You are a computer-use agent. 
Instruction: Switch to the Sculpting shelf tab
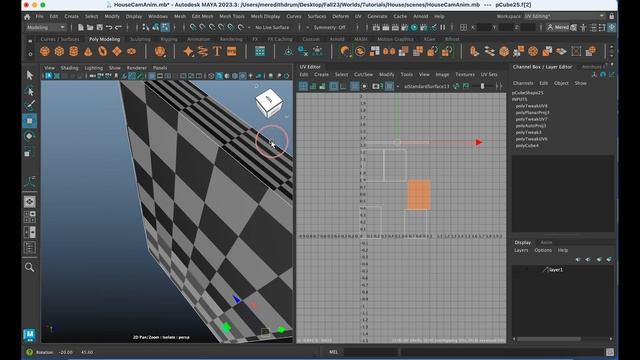click(140, 39)
